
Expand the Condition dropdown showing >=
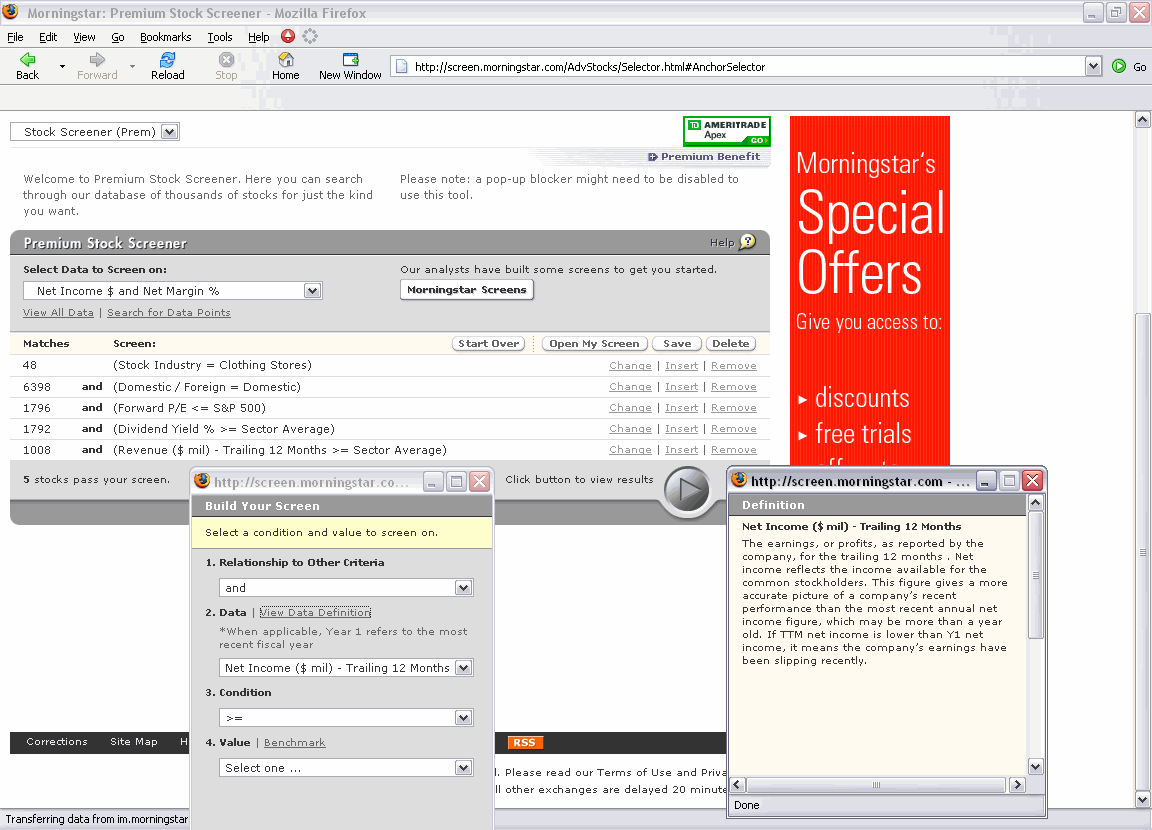(462, 718)
